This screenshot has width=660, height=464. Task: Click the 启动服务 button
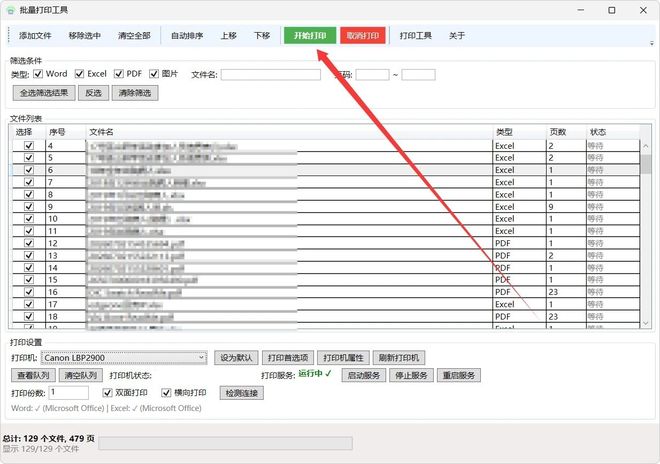(x=364, y=376)
